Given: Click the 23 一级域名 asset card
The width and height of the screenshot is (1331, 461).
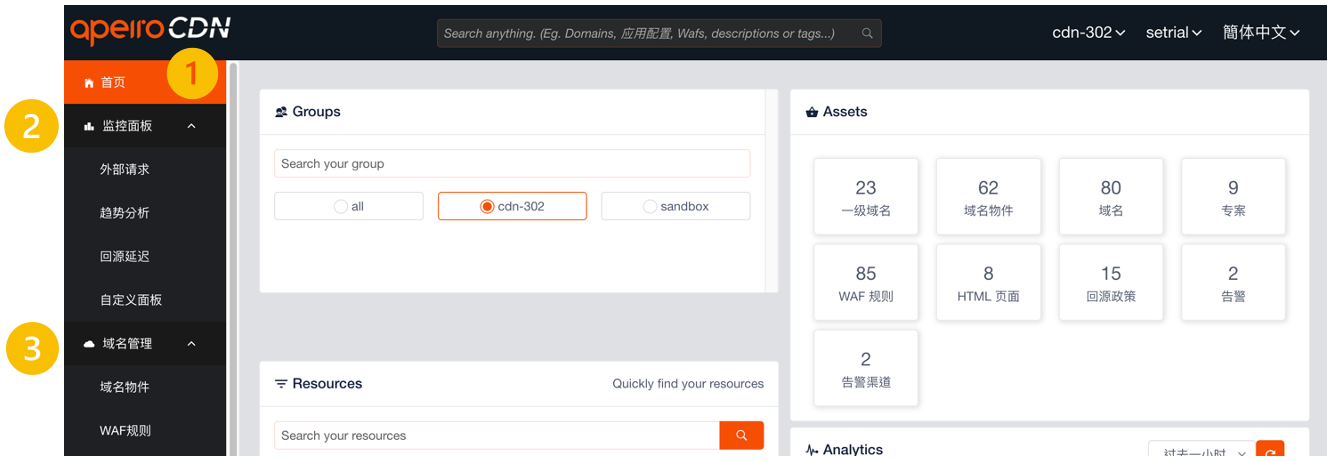Looking at the screenshot, I should [x=865, y=196].
